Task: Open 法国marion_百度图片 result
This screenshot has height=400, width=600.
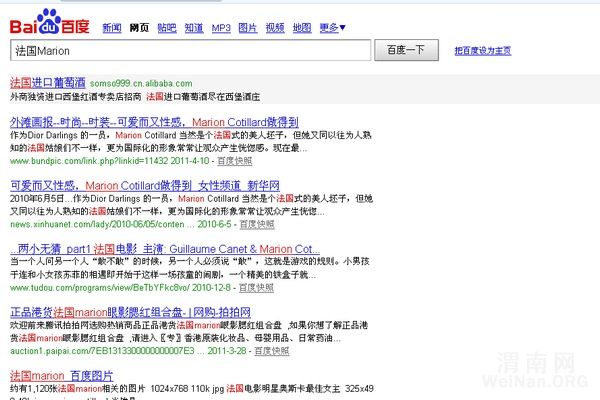Action: click(x=62, y=376)
